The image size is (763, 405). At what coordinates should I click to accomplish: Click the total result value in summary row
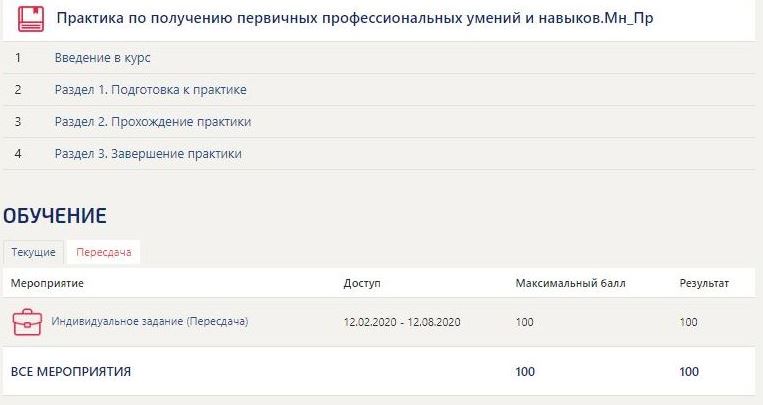coord(689,372)
